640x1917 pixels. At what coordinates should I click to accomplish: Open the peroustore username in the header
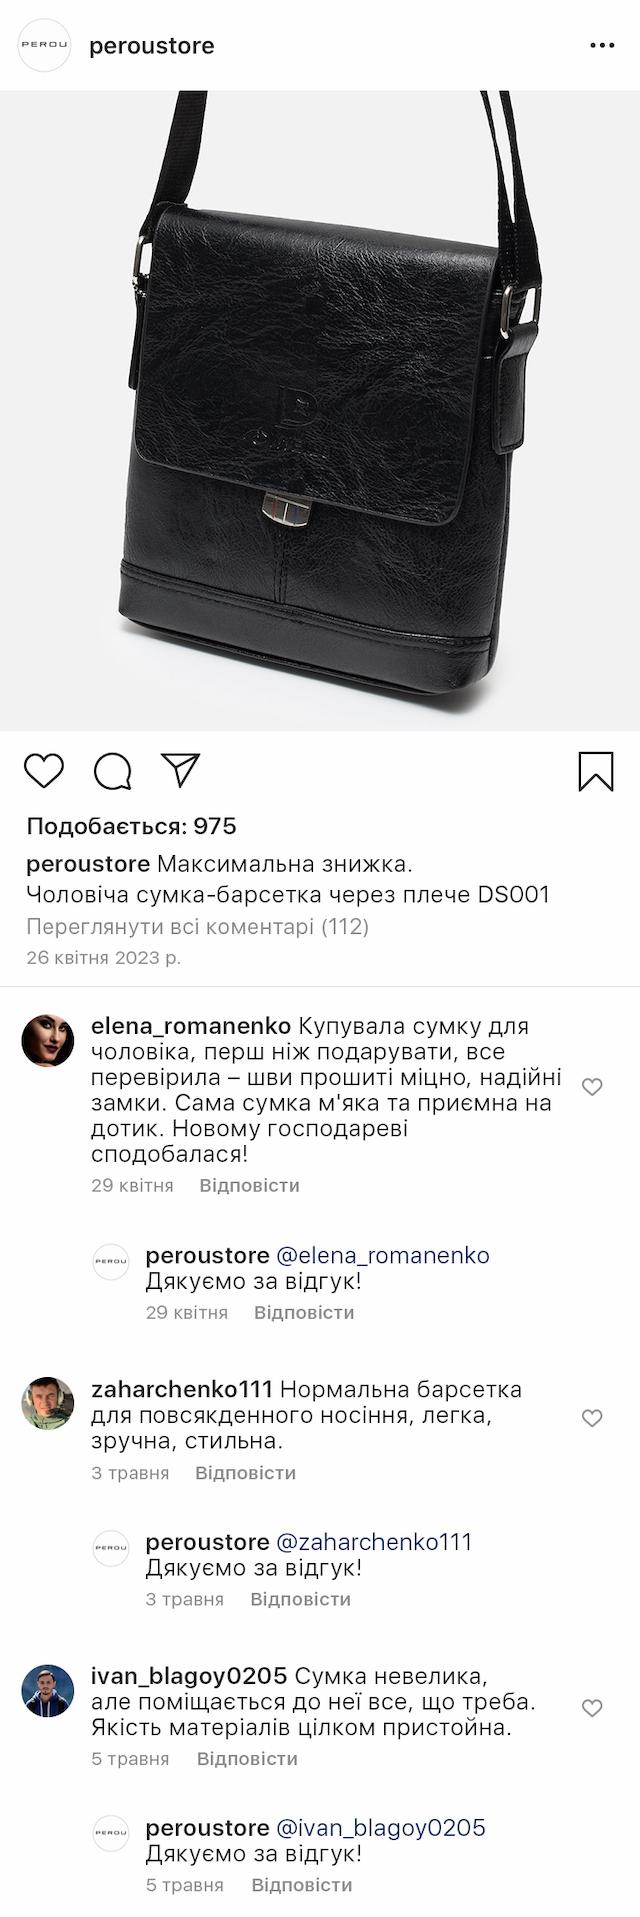click(152, 46)
